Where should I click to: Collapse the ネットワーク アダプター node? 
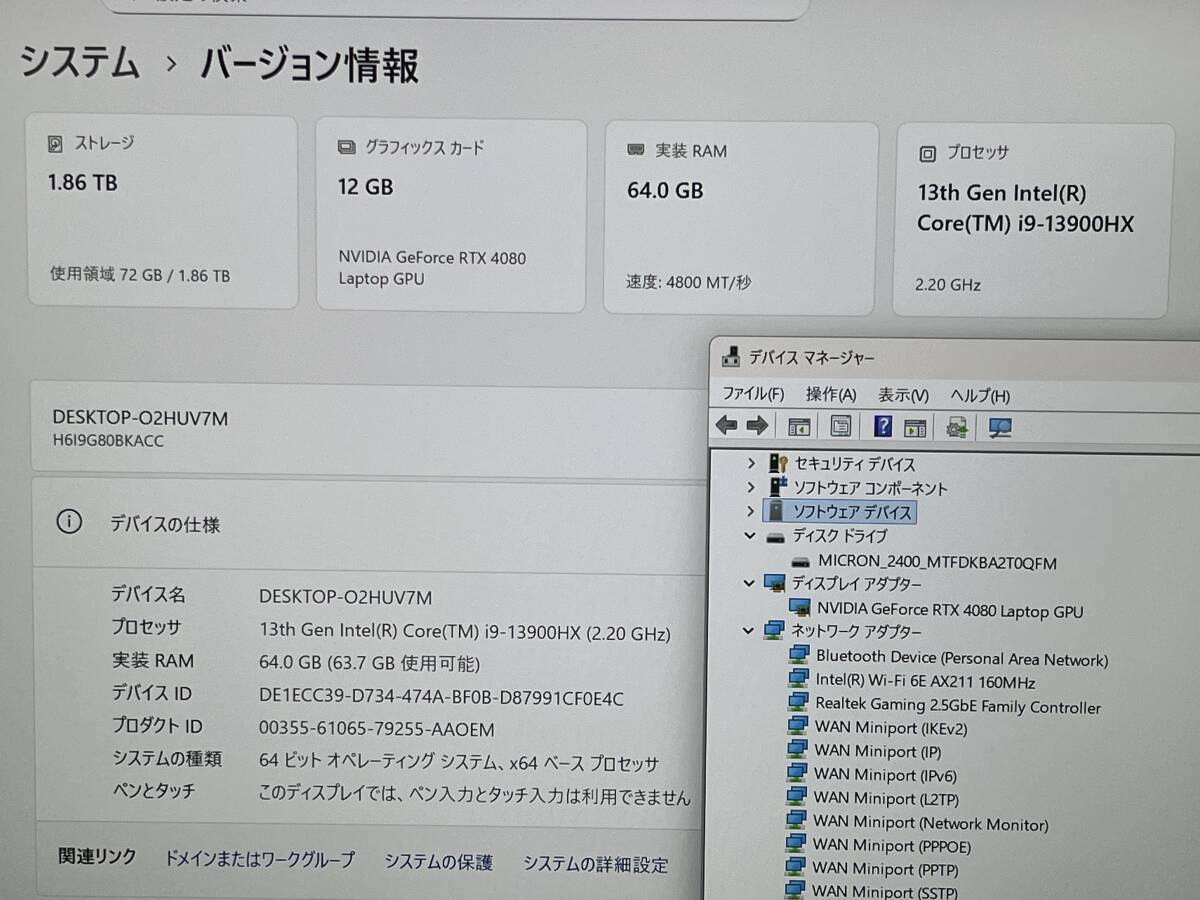pos(748,630)
